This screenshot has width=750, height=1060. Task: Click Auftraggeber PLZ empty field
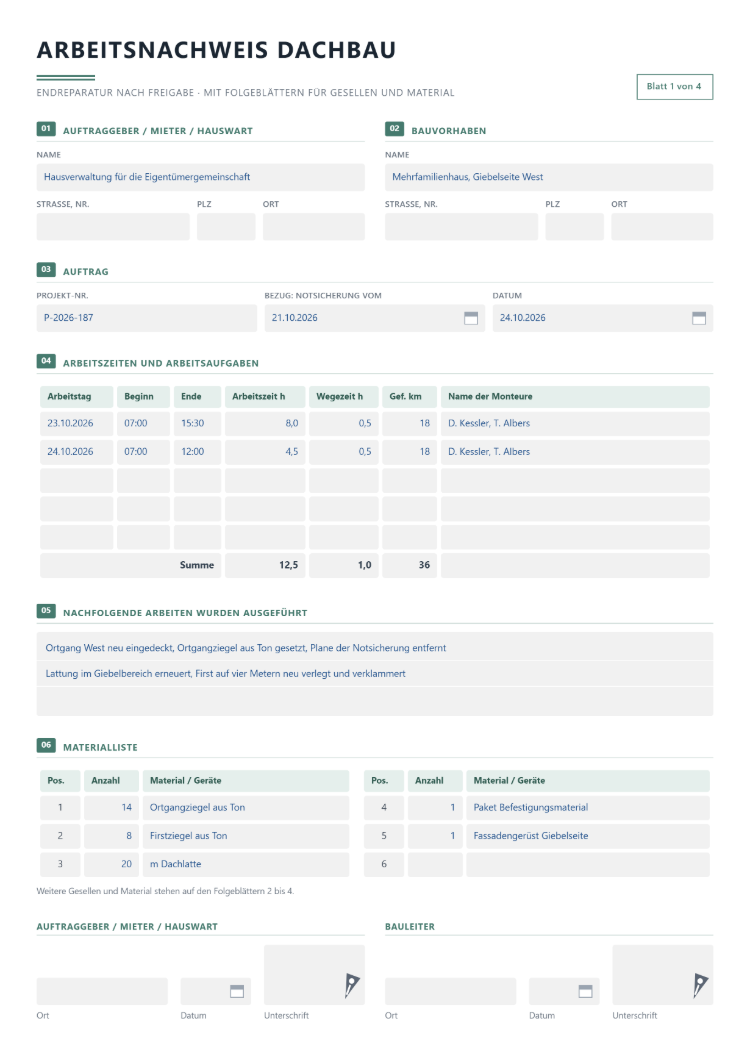click(x=226, y=226)
